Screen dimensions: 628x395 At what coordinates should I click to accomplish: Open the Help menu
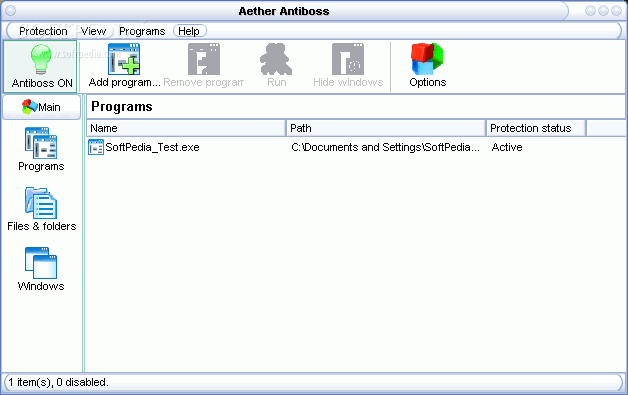[x=189, y=31]
